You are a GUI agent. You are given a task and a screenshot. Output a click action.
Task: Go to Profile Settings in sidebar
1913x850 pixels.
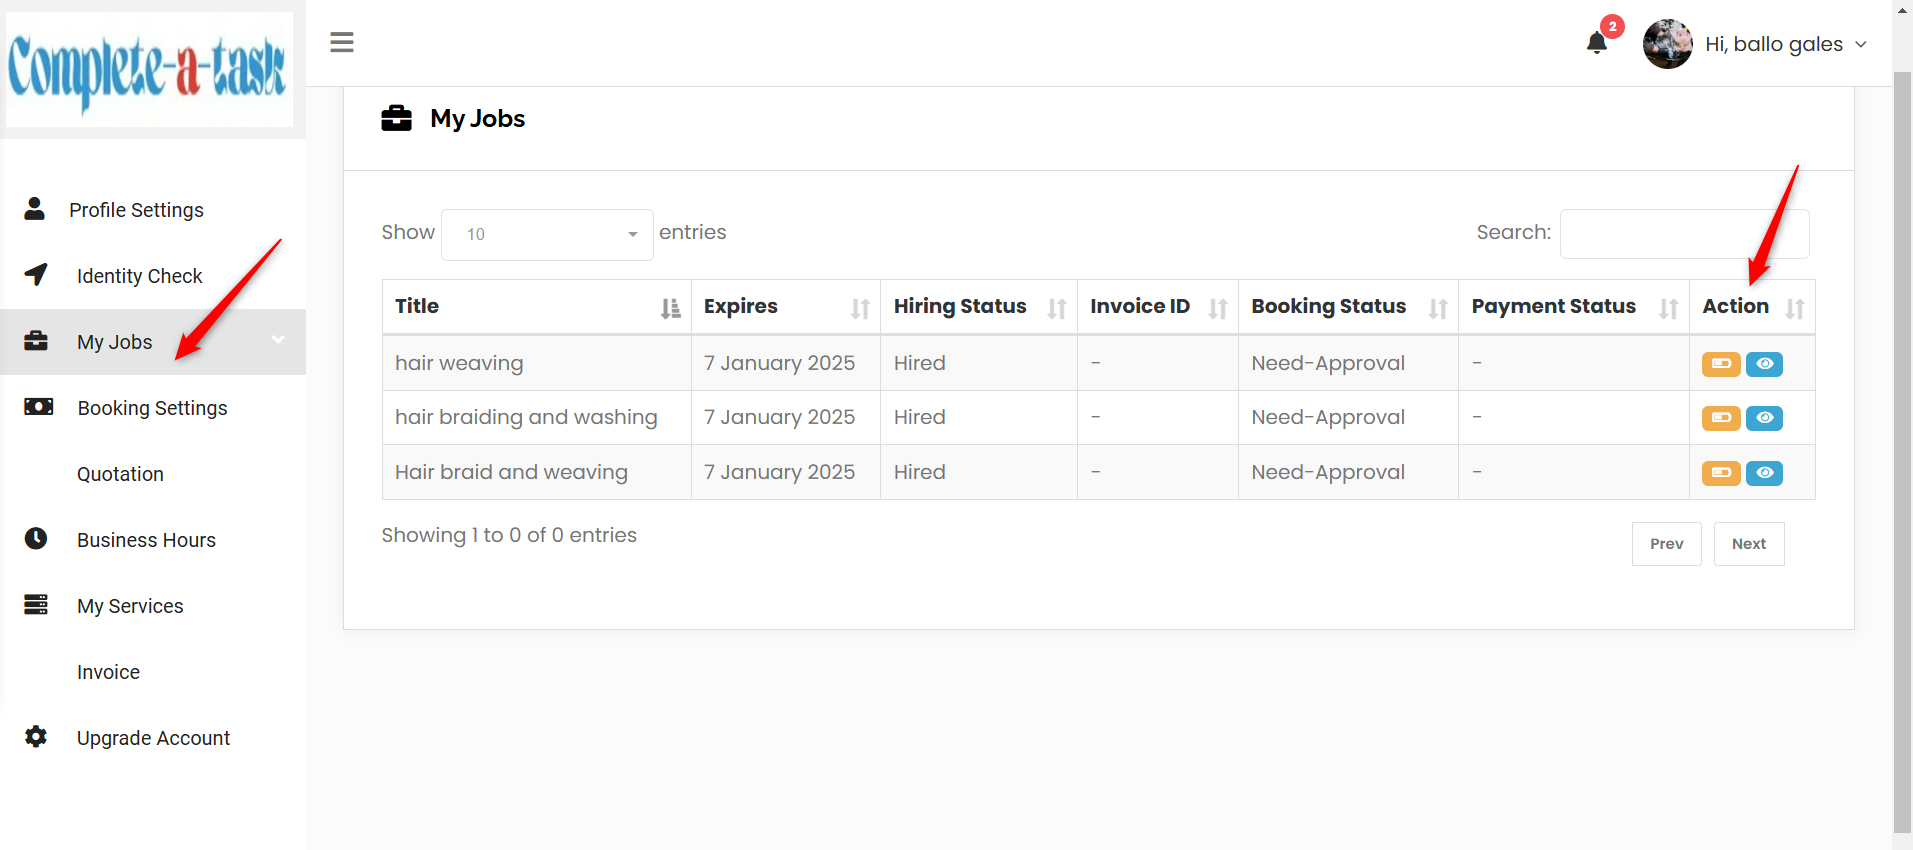coord(136,210)
